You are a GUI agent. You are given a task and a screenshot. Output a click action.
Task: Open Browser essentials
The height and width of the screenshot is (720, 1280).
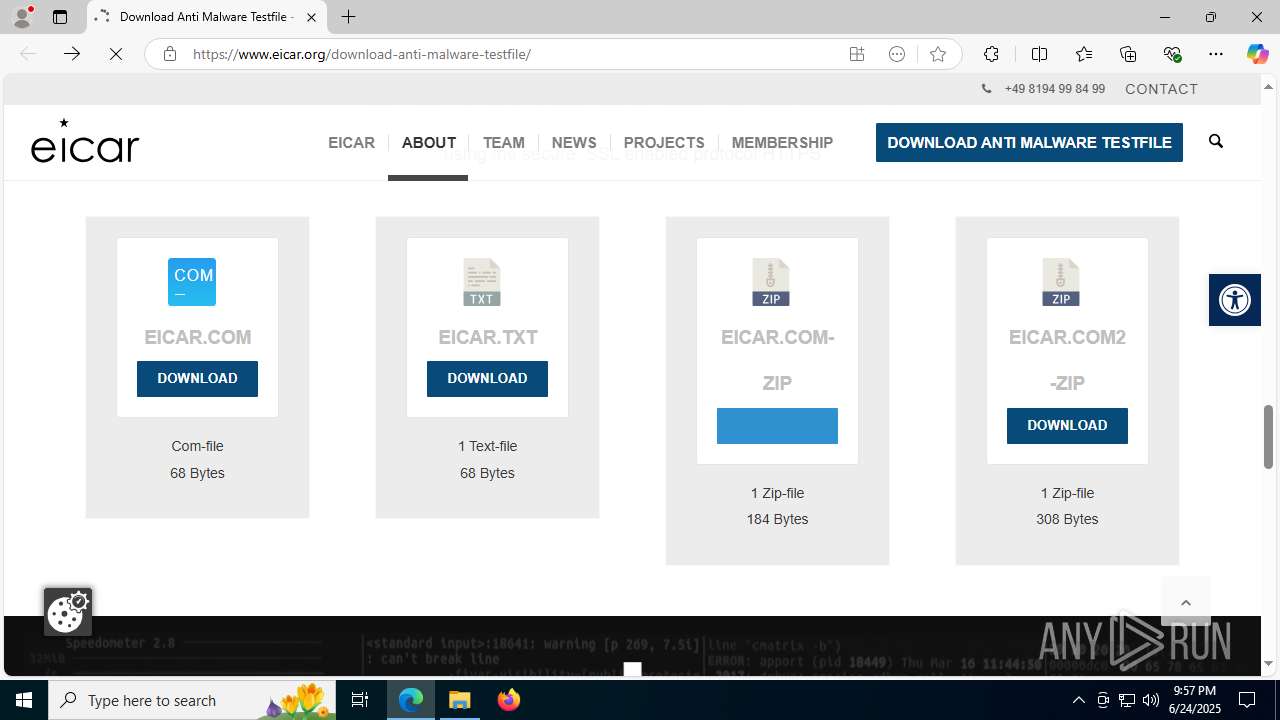click(1172, 54)
